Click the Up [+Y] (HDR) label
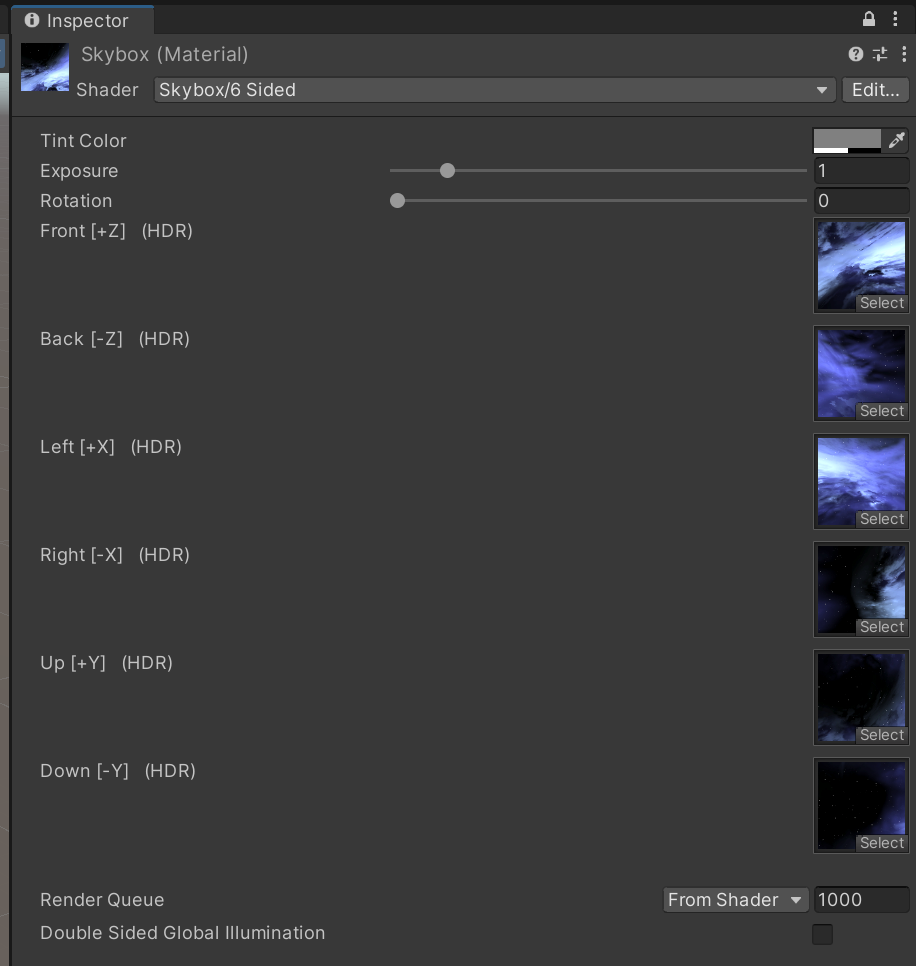916x966 pixels. pyautogui.click(x=107, y=663)
